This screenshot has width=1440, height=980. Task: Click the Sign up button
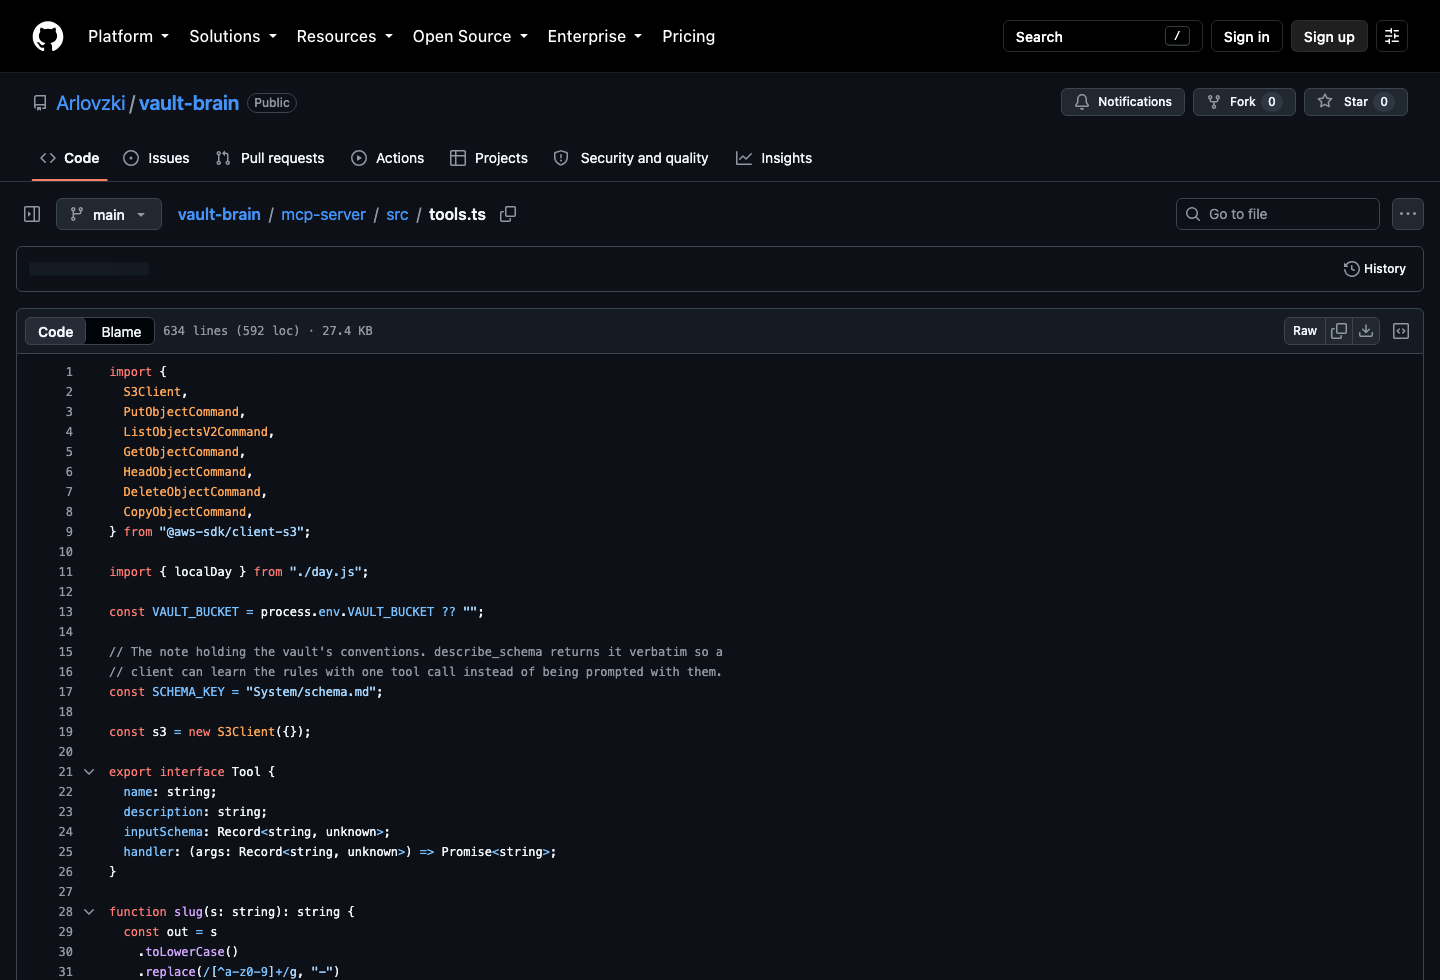coord(1329,36)
